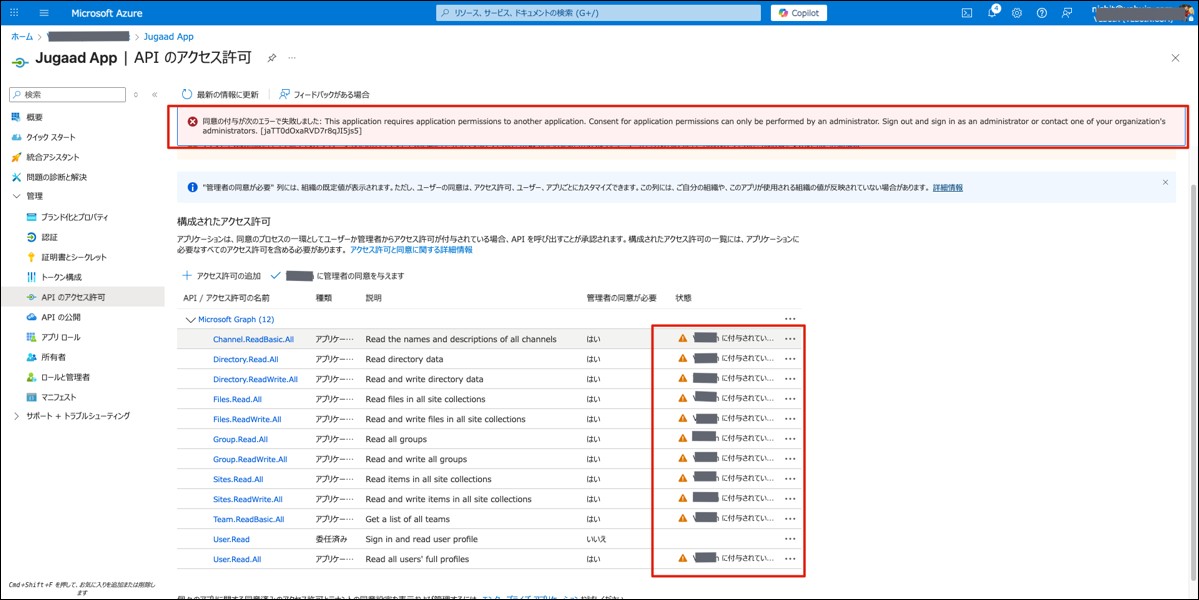Click the Jugaad App breadcrumb link
This screenshot has width=1199, height=600.
(168, 37)
